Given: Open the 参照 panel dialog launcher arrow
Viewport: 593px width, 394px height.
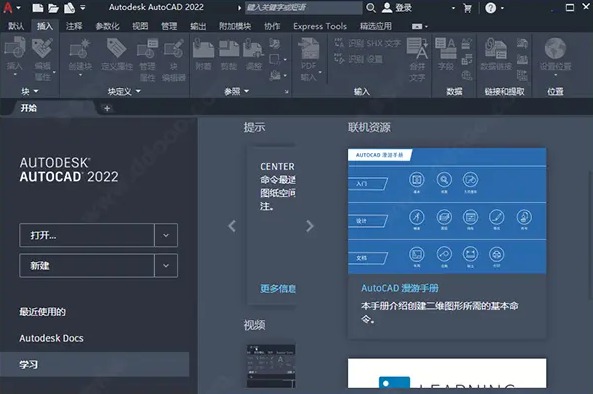Looking at the screenshot, I should [x=286, y=92].
